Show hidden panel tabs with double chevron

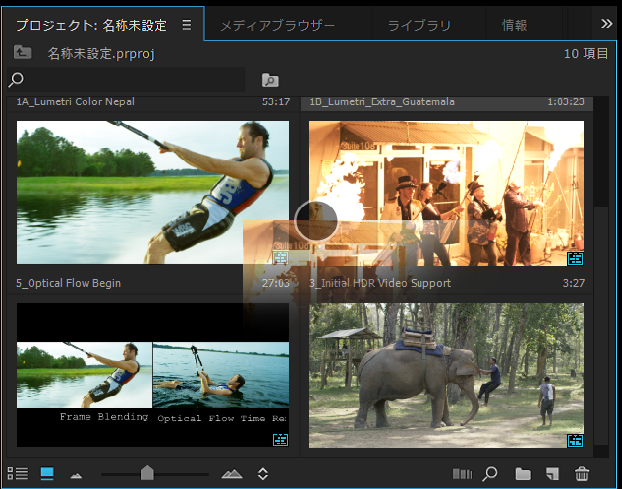point(606,24)
